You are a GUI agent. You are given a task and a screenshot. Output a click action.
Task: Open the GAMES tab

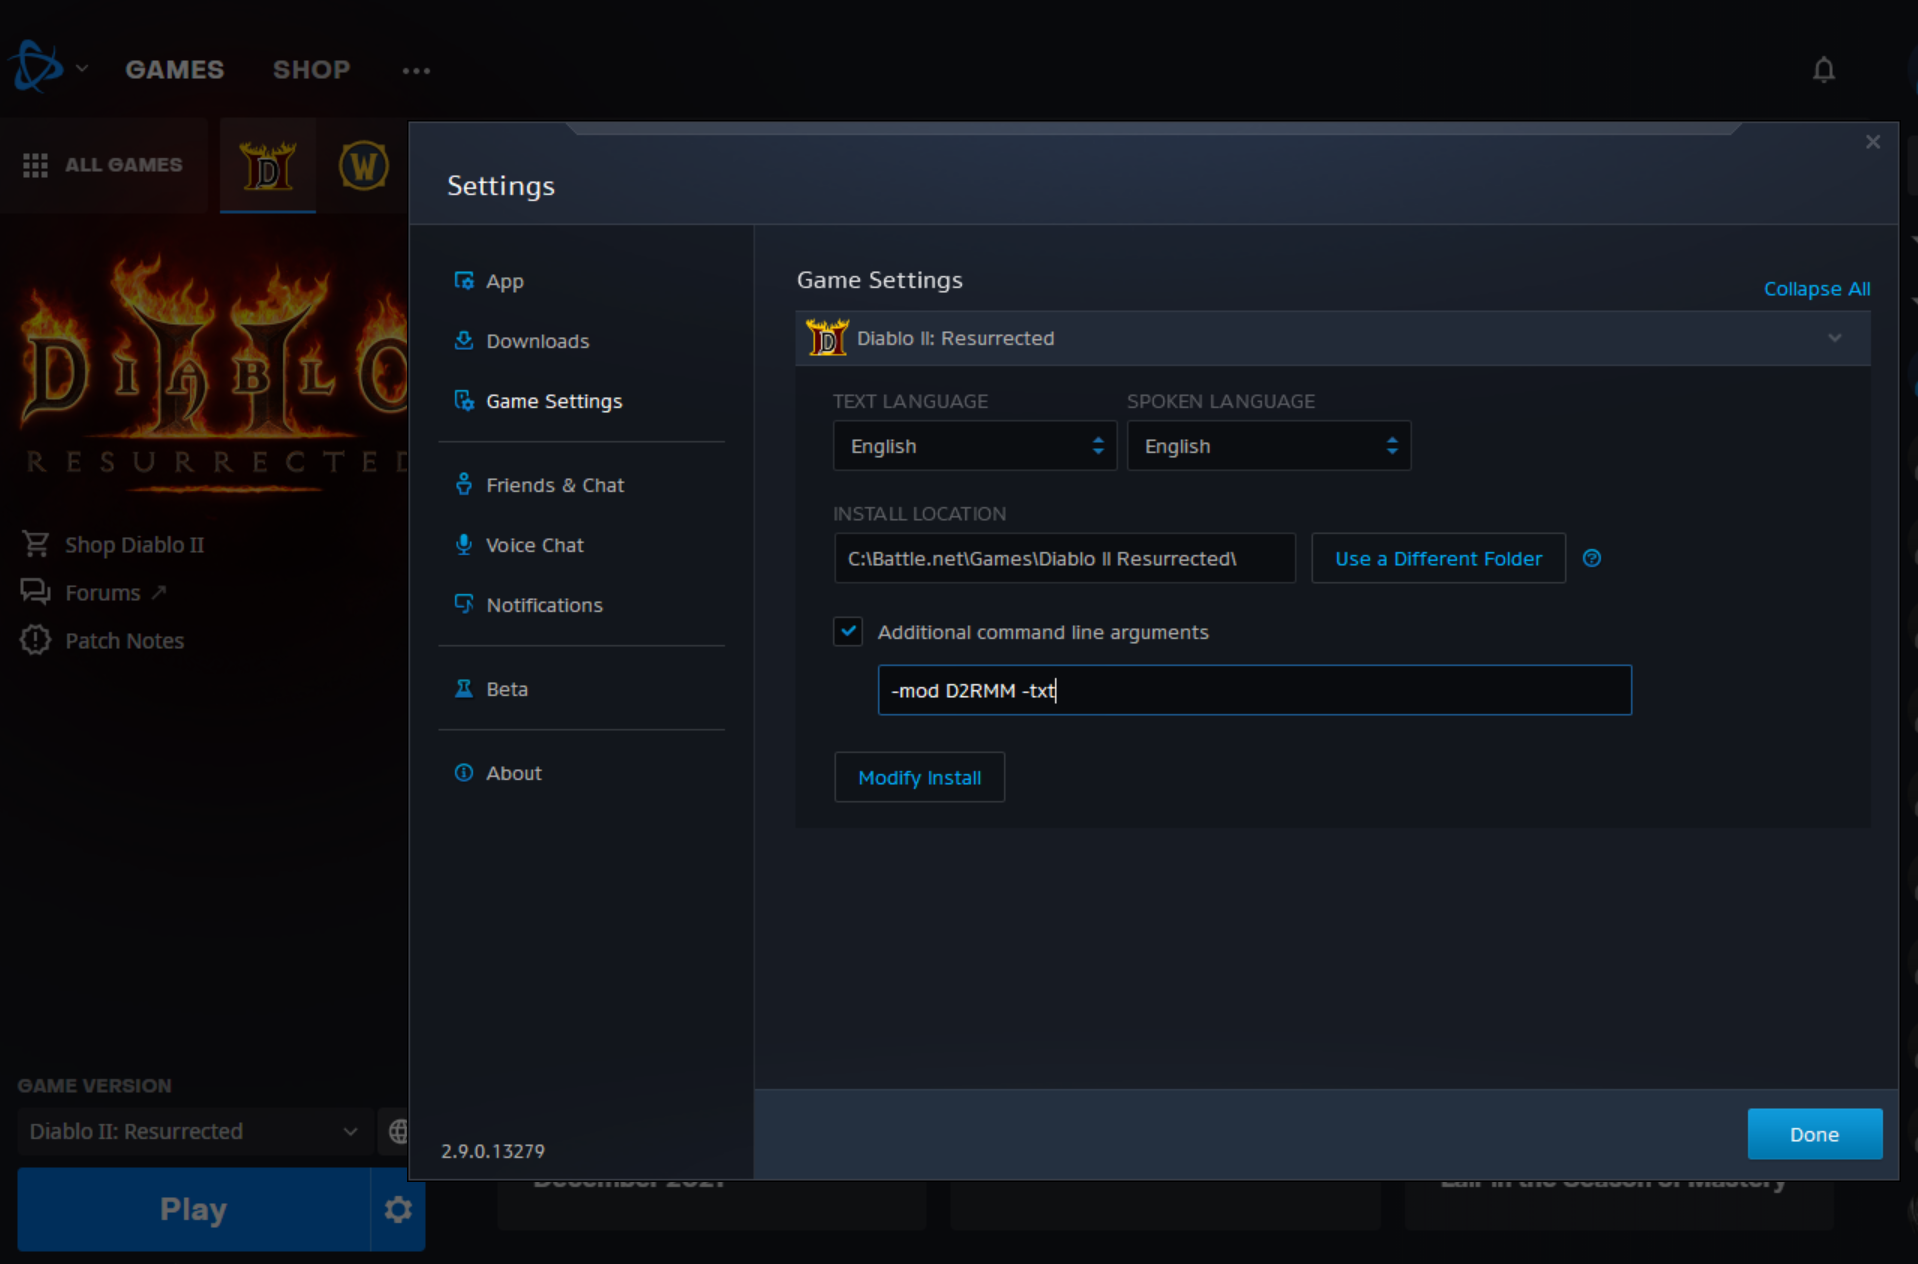(175, 69)
